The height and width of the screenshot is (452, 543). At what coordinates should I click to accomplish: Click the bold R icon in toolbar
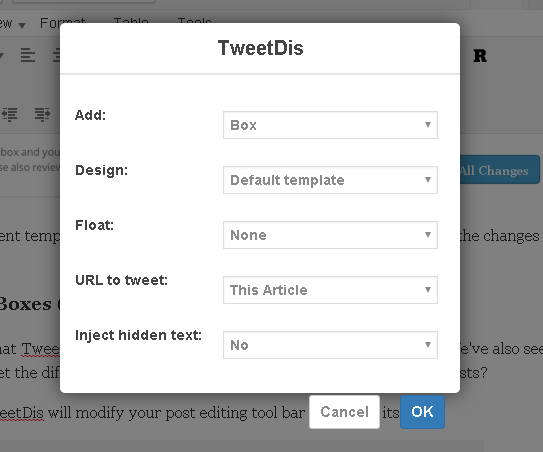tap(480, 56)
